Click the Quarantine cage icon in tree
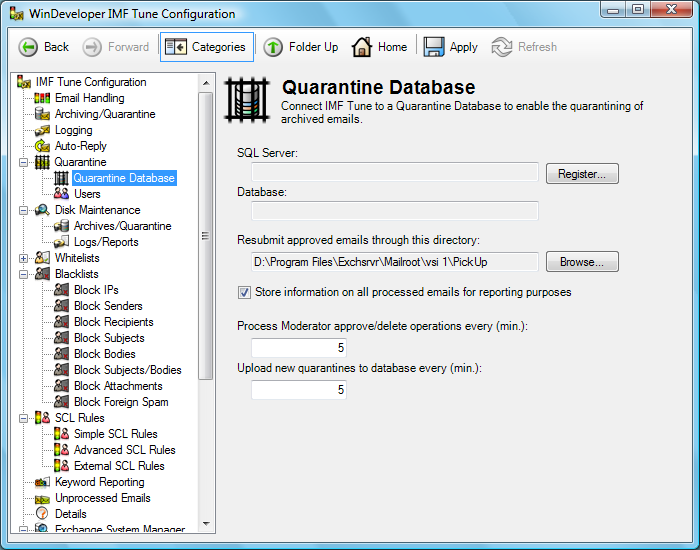700x550 pixels. click(42, 162)
